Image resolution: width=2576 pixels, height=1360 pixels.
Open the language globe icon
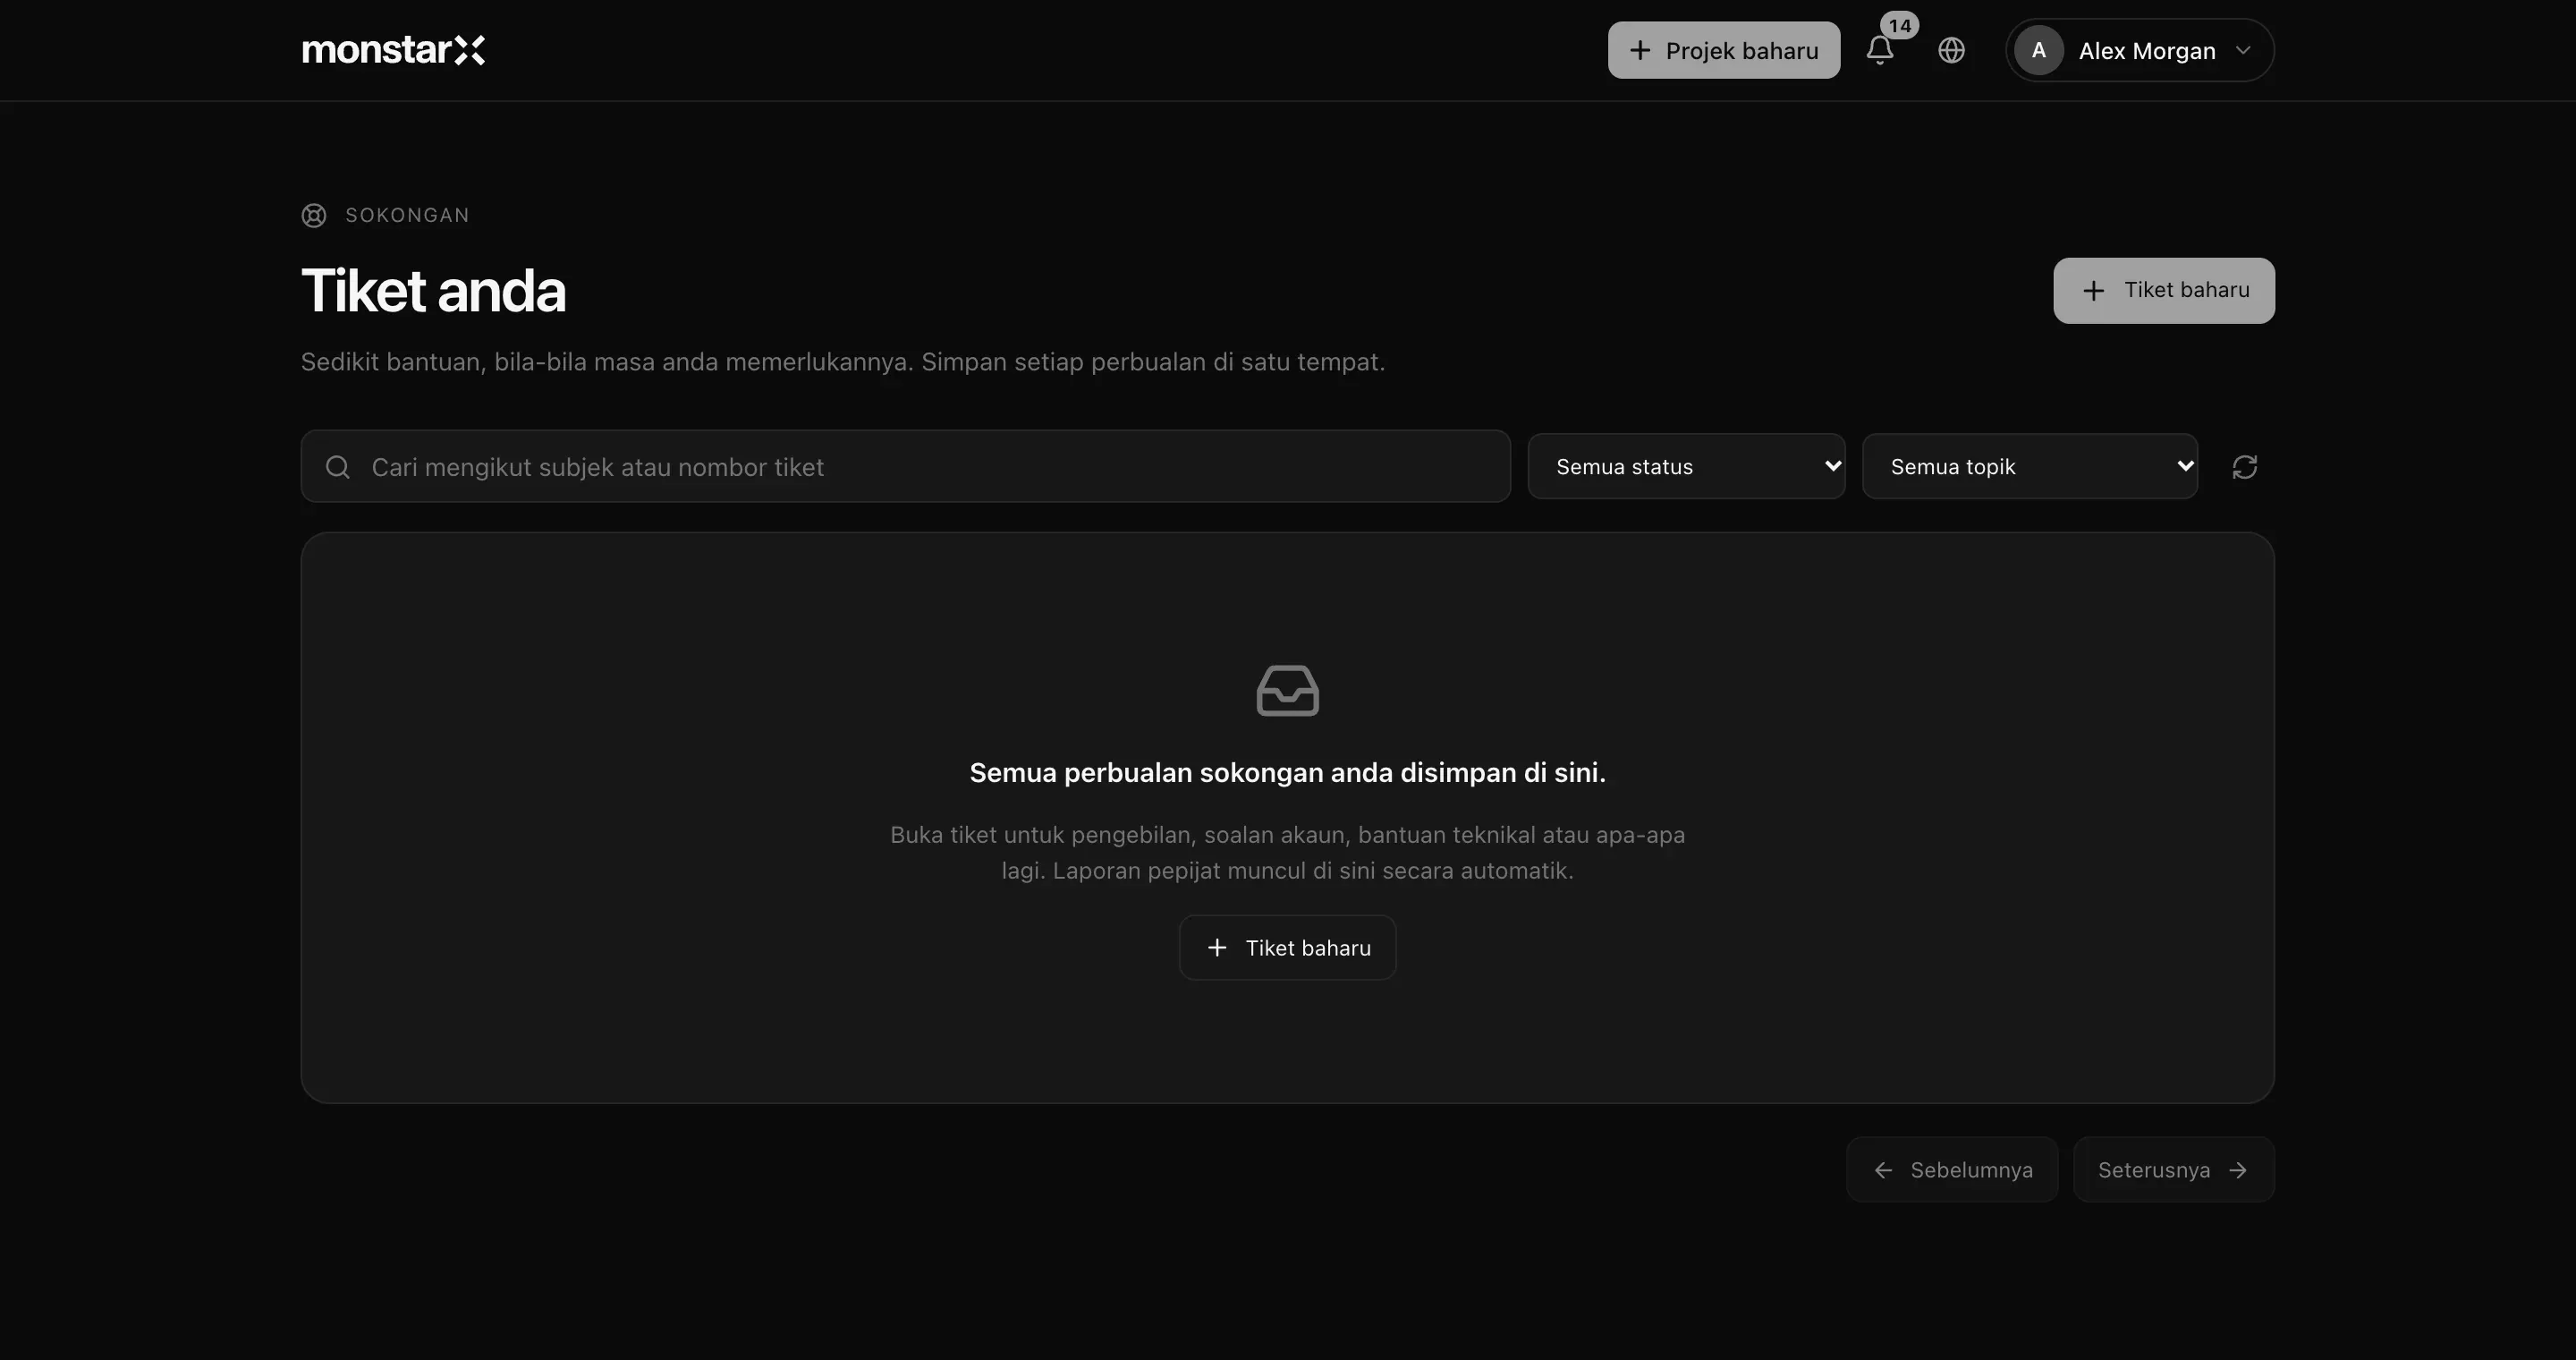click(1951, 50)
